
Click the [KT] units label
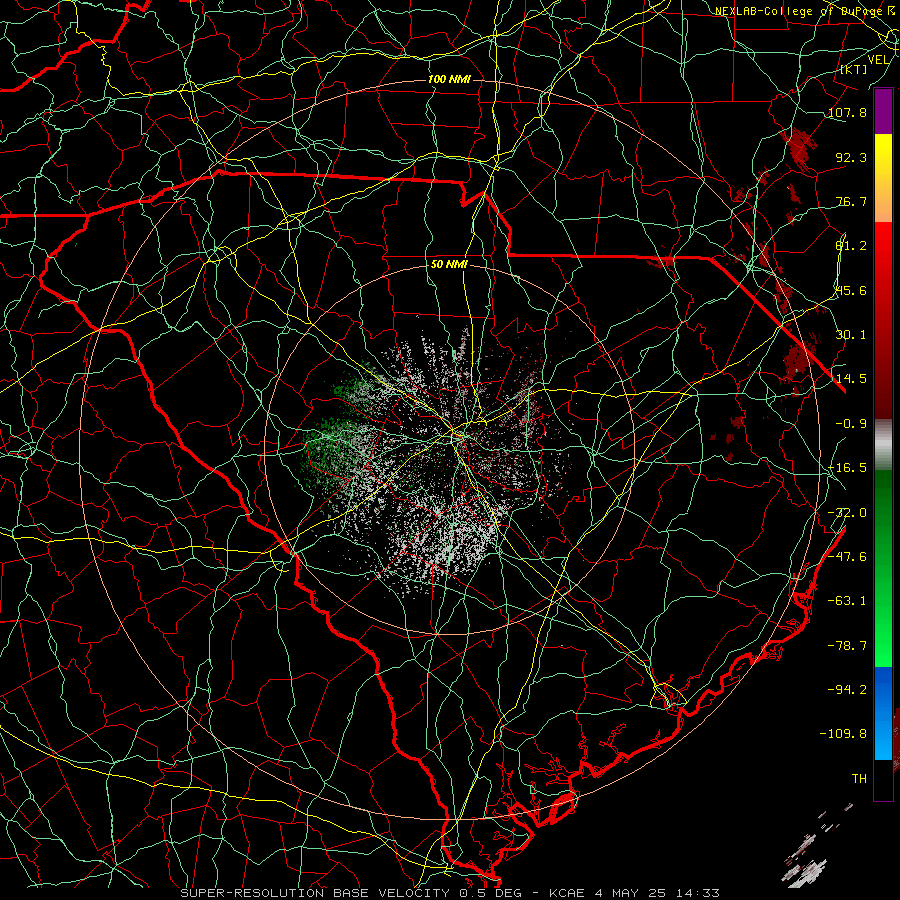tap(853, 69)
